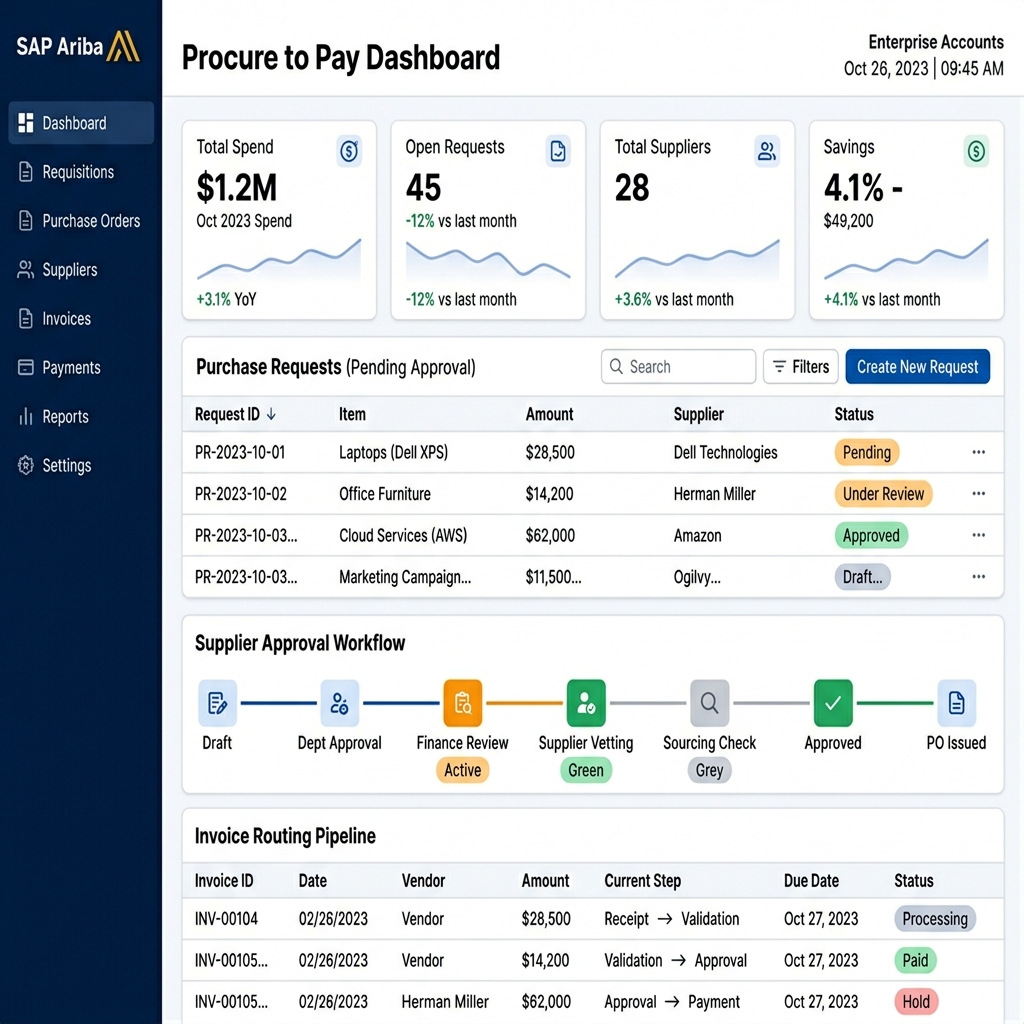Click Request ID PR-2023-10-01
Screen dimensions: 1024x1024
click(x=240, y=452)
